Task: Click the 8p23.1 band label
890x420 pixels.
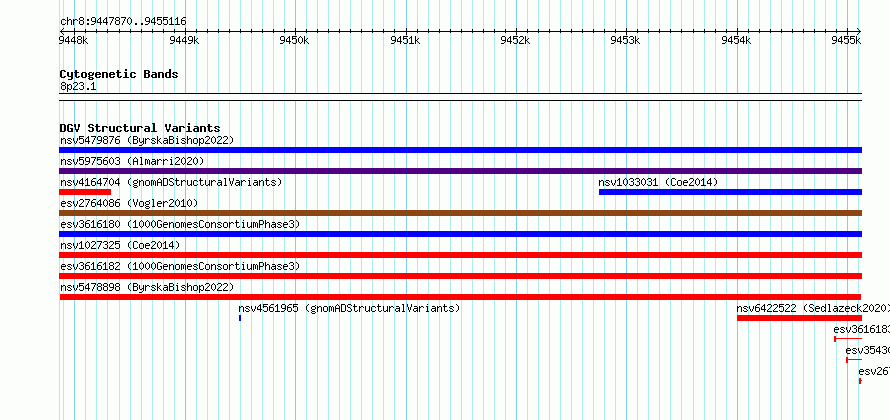Action: coord(78,86)
